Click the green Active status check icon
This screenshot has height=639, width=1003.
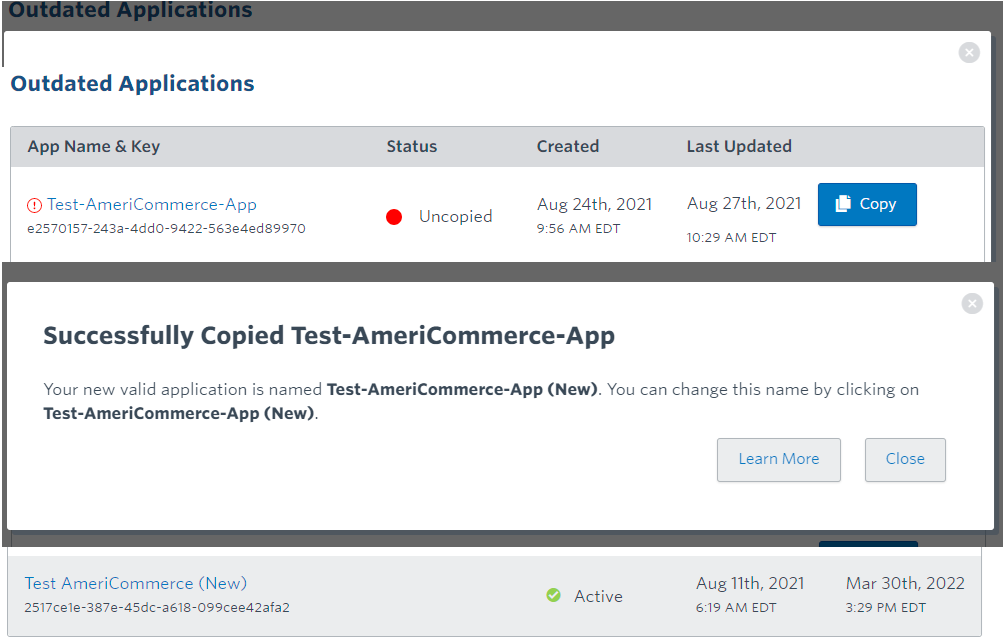pos(553,596)
